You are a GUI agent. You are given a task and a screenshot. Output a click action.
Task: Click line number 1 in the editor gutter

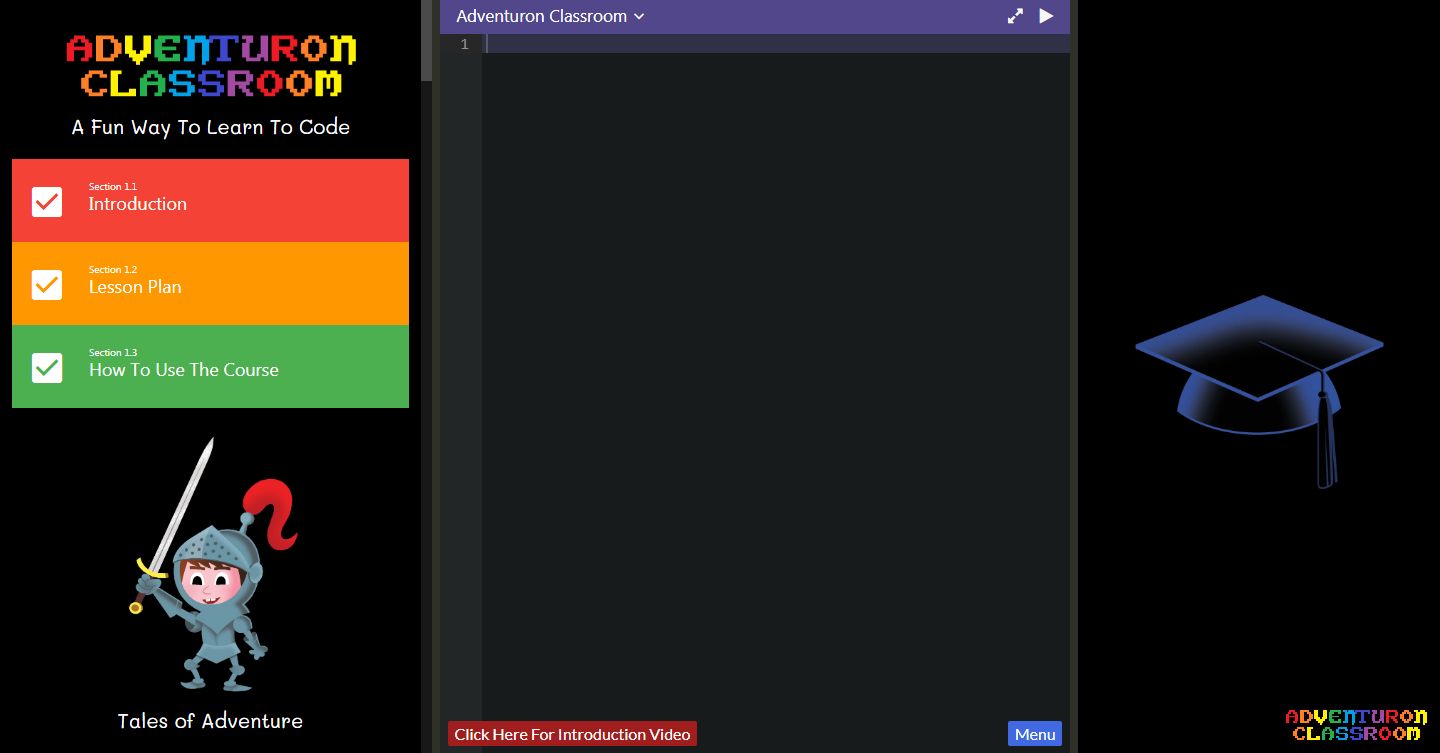point(464,44)
